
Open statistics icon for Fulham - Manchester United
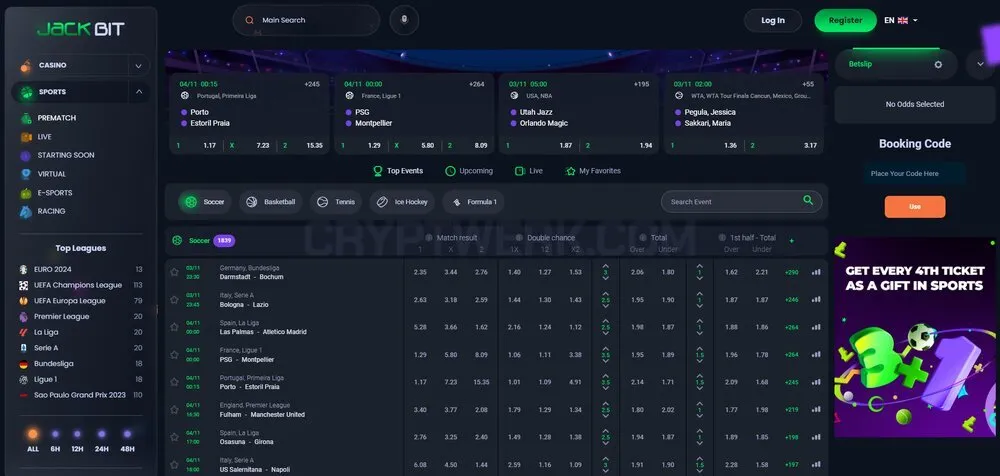[816, 410]
